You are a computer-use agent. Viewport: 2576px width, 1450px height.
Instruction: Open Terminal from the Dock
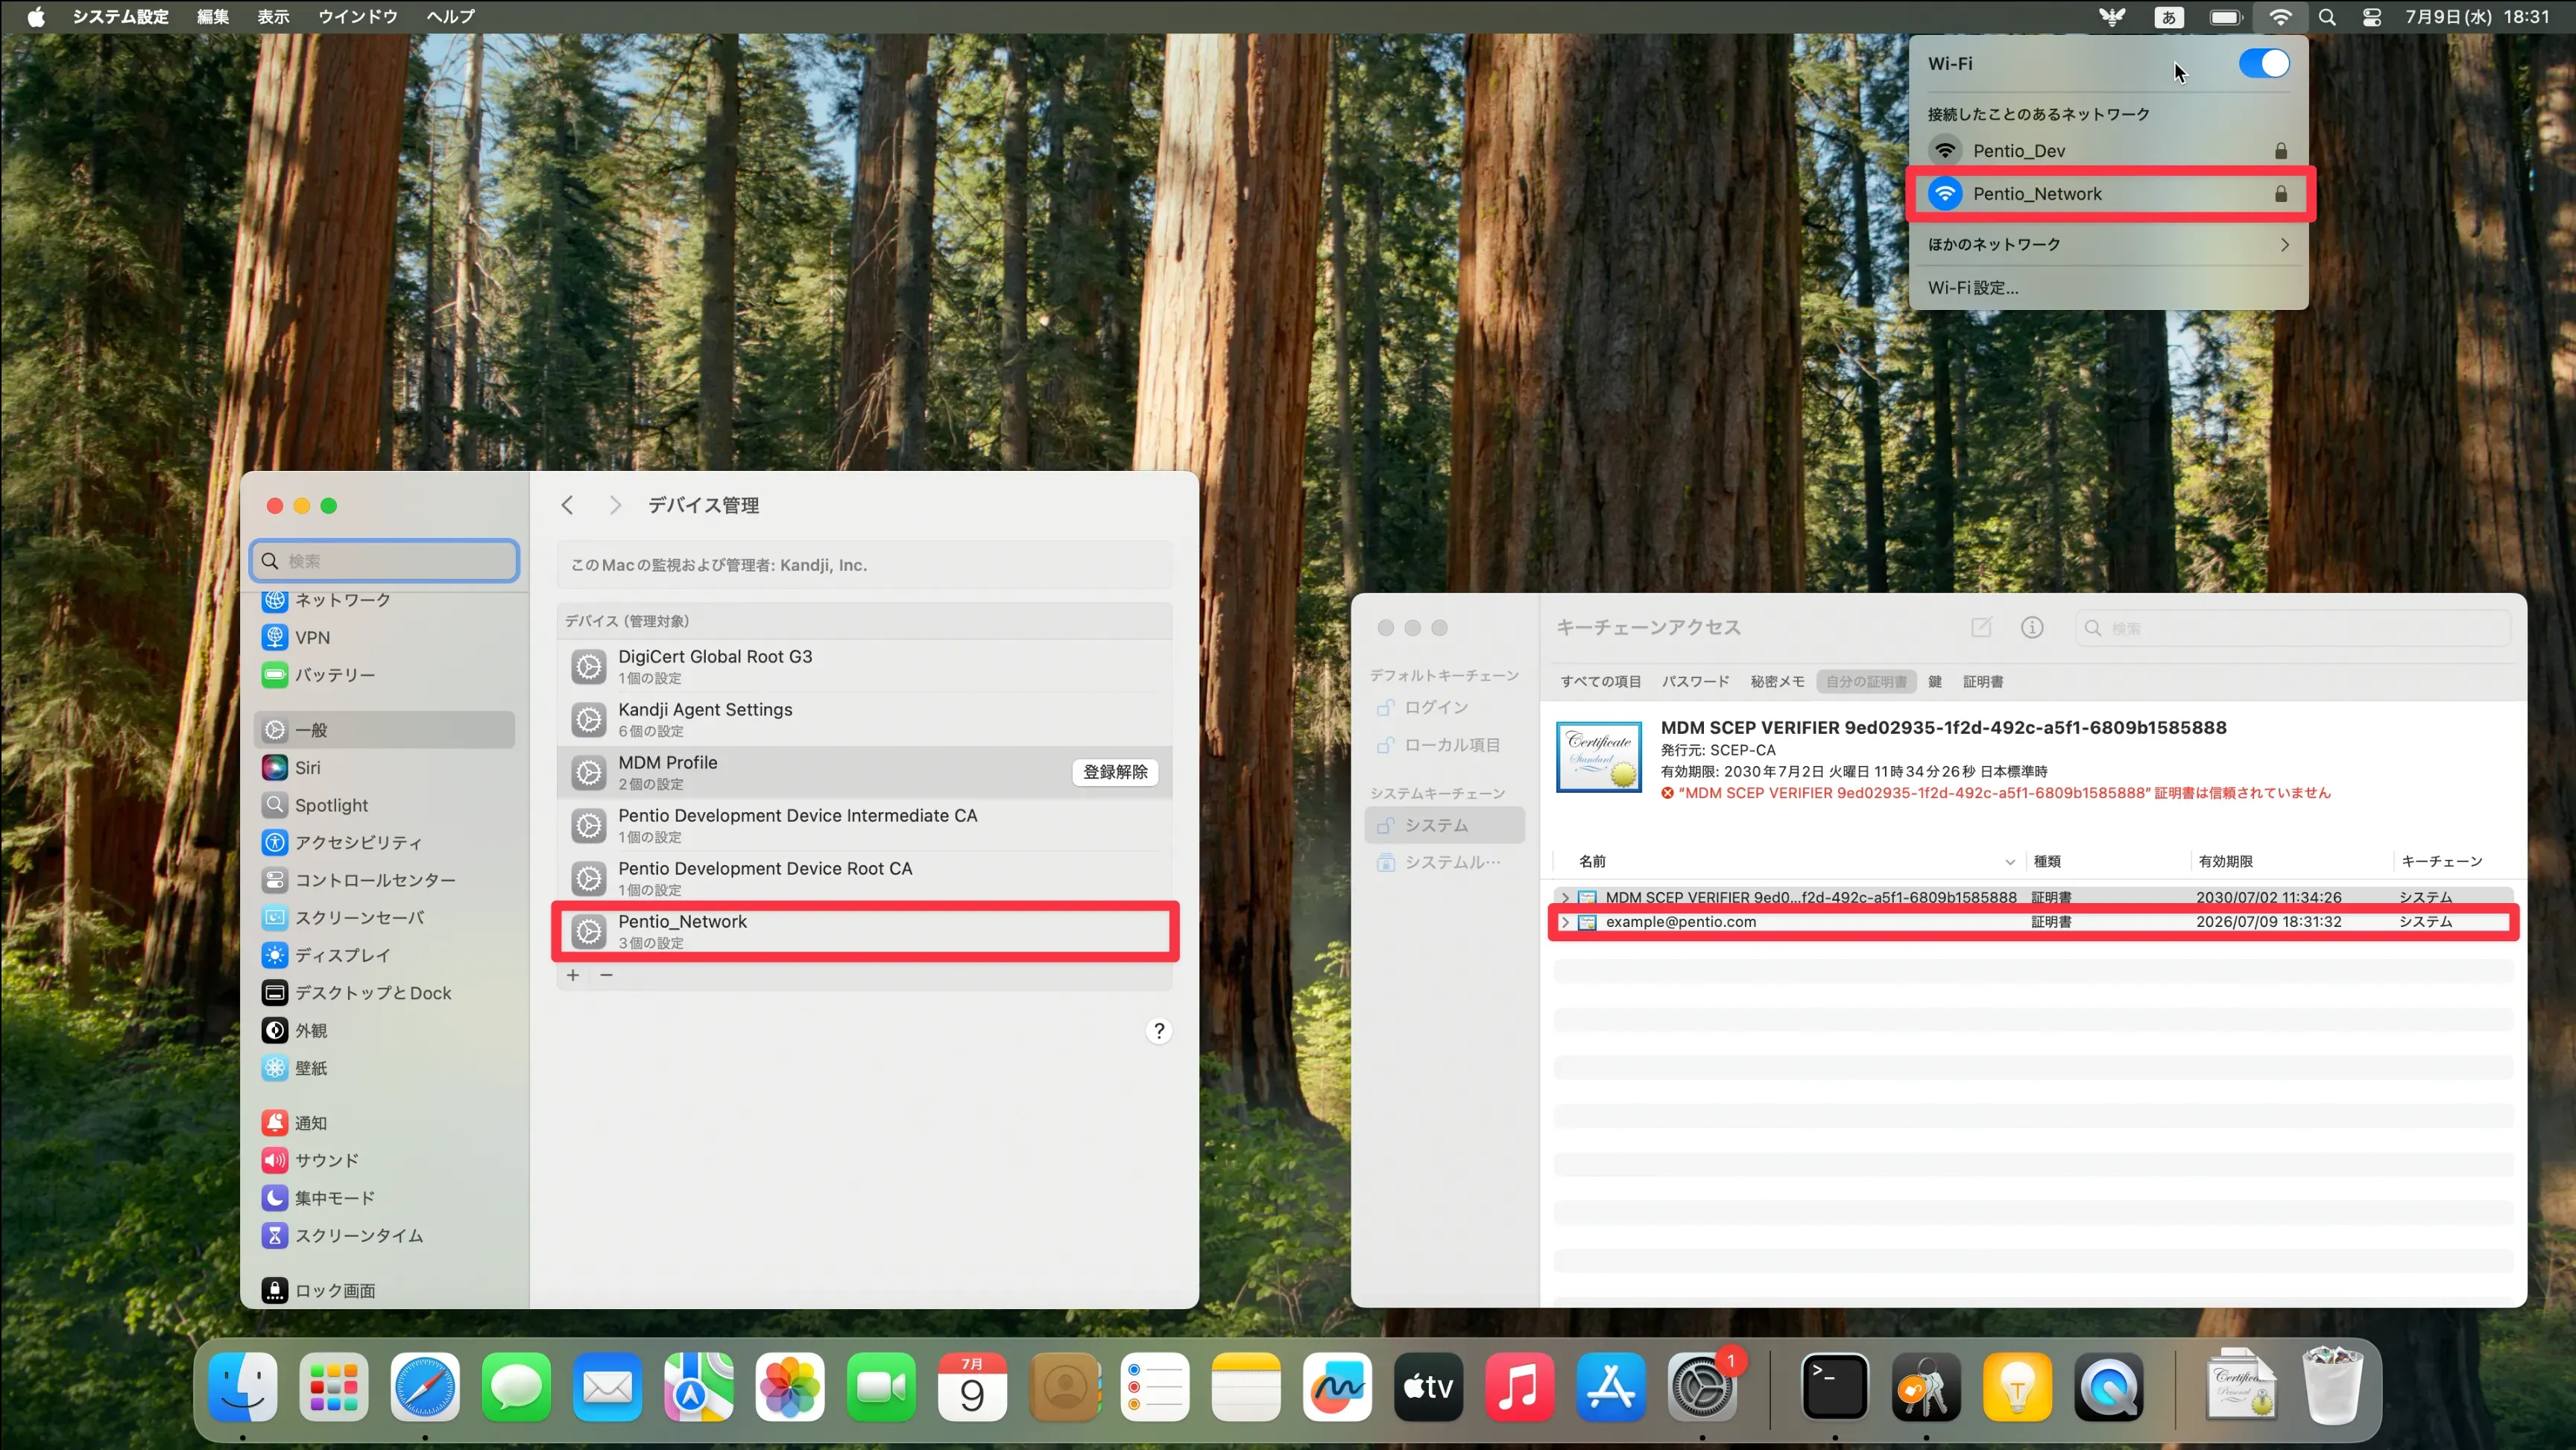(x=1834, y=1387)
